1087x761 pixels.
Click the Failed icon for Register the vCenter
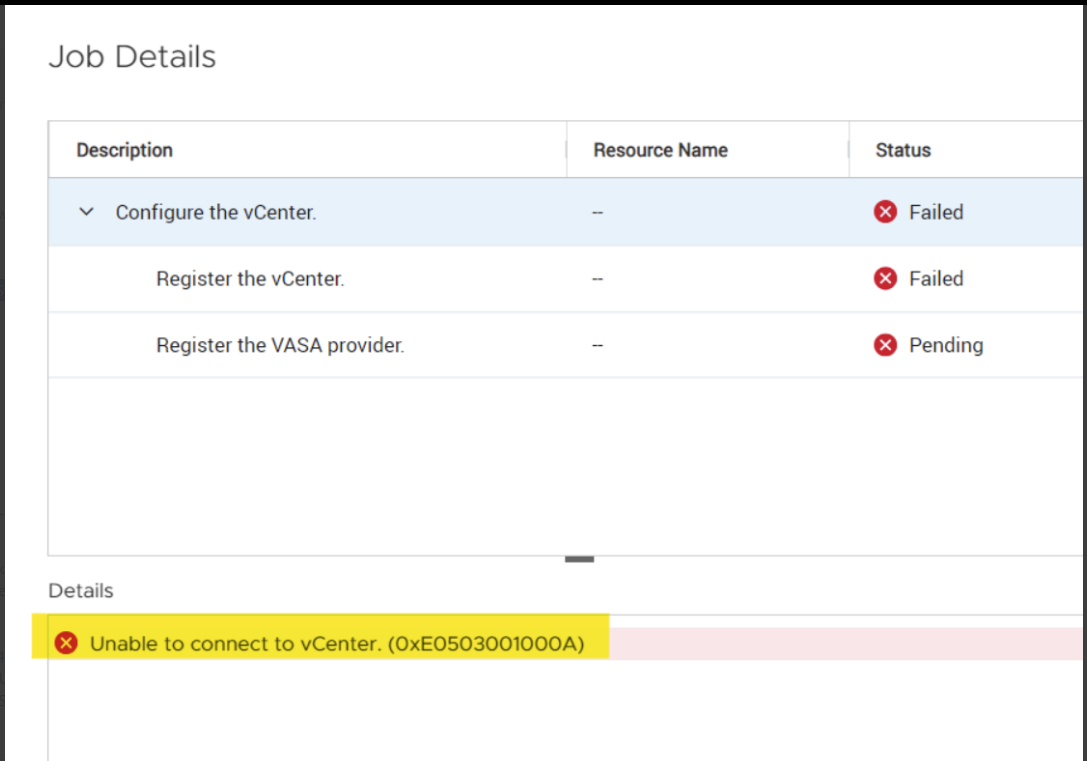click(x=885, y=279)
